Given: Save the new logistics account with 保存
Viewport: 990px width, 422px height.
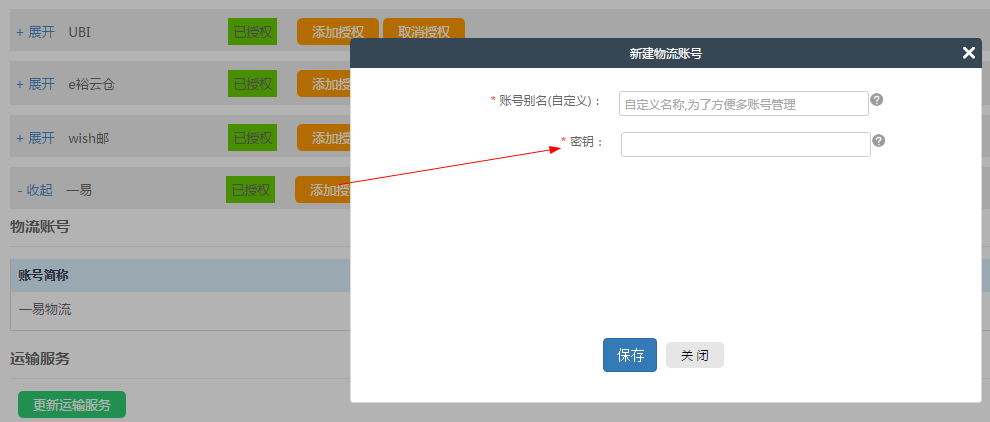Looking at the screenshot, I should tap(630, 355).
